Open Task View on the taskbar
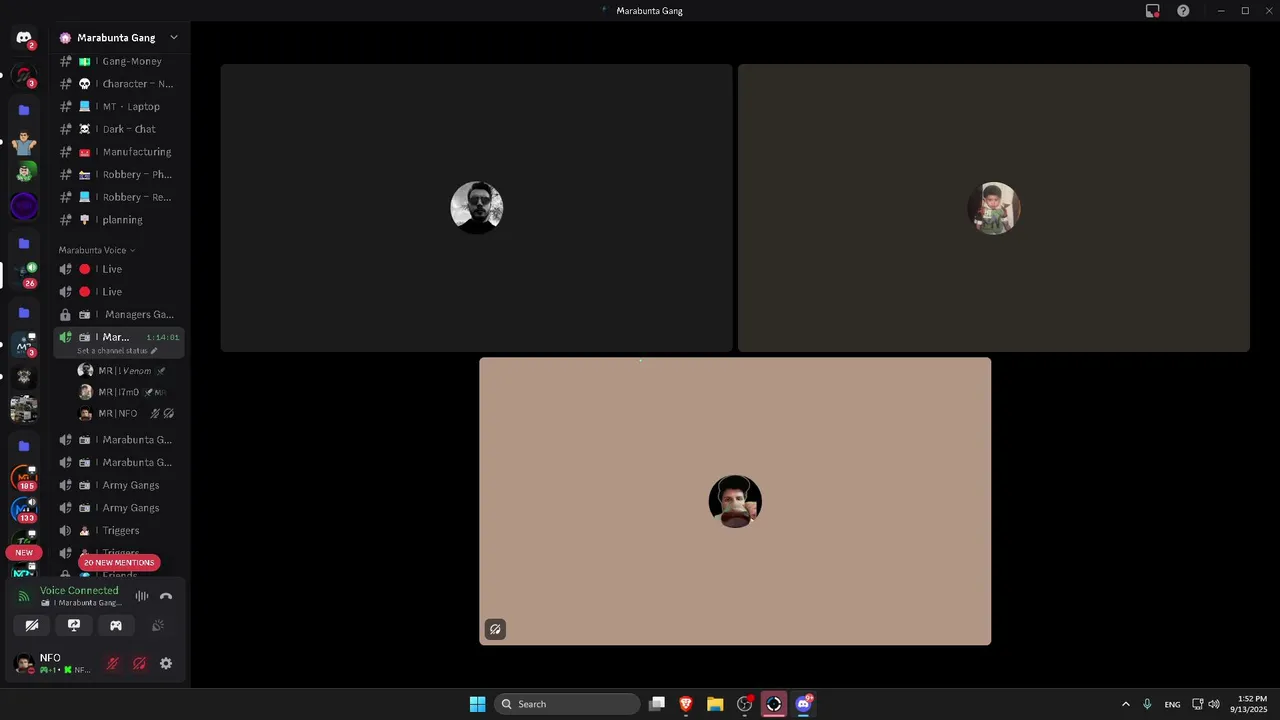This screenshot has height=720, width=1280. click(x=657, y=704)
